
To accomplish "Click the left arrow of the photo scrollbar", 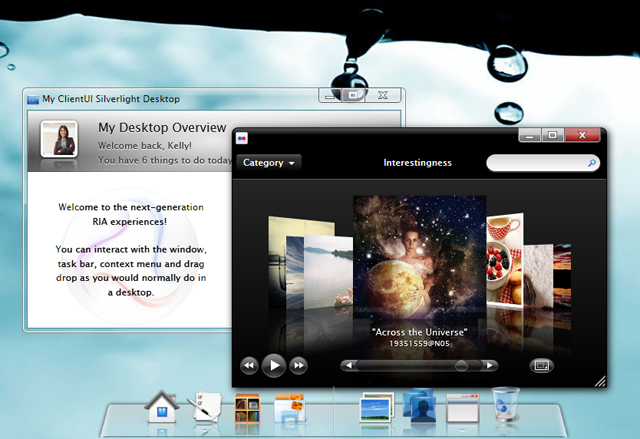I will click(348, 366).
